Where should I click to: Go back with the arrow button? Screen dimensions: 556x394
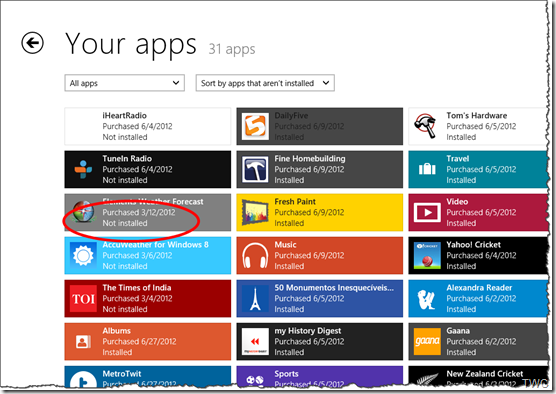(32, 43)
